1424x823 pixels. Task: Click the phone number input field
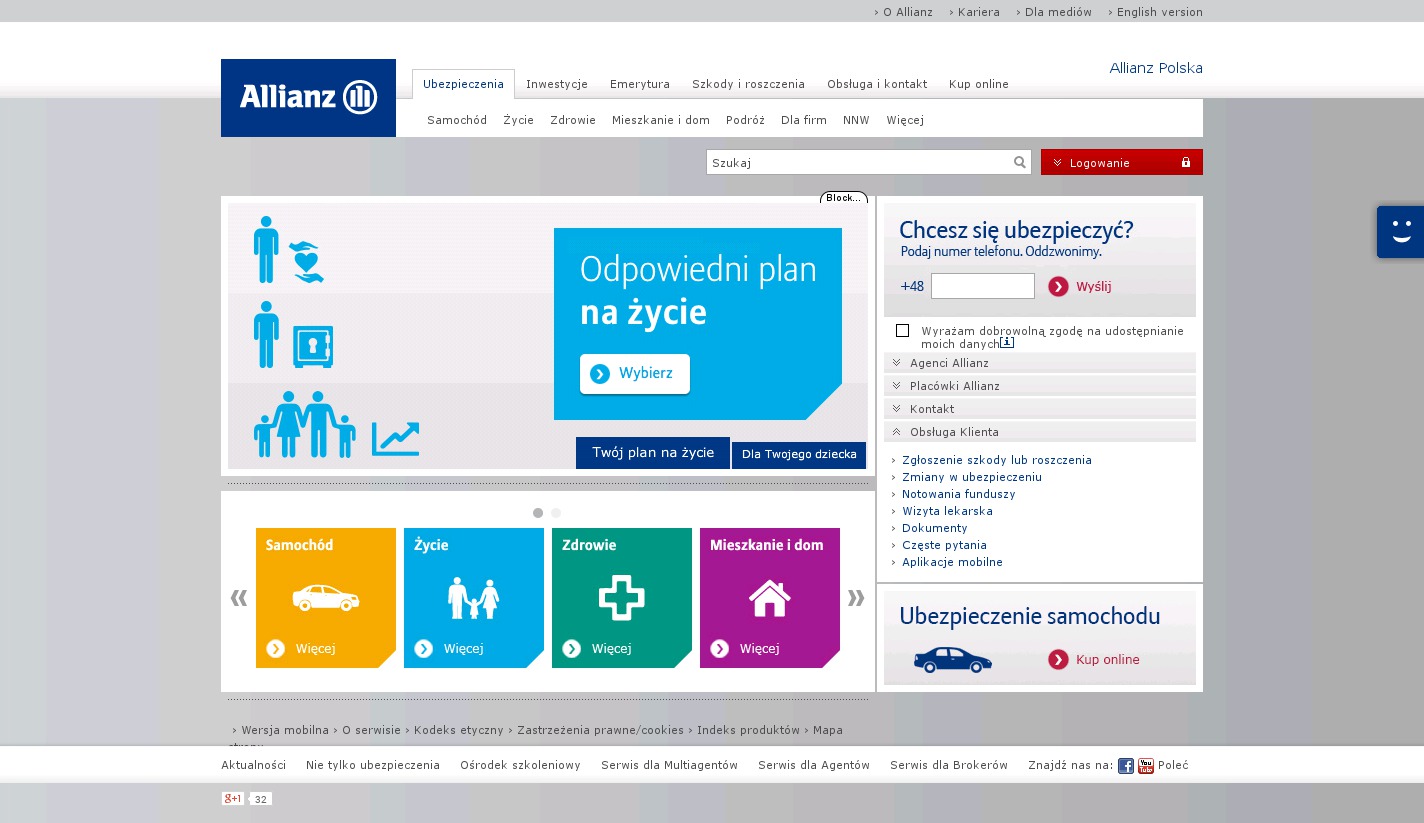tap(982, 286)
